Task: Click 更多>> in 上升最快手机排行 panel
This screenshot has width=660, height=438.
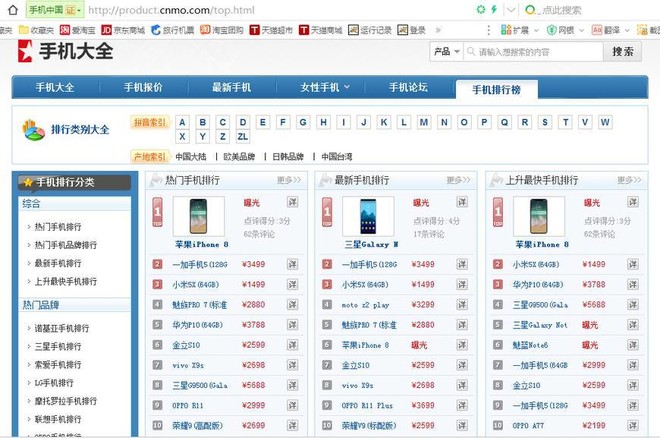Action: coord(629,180)
